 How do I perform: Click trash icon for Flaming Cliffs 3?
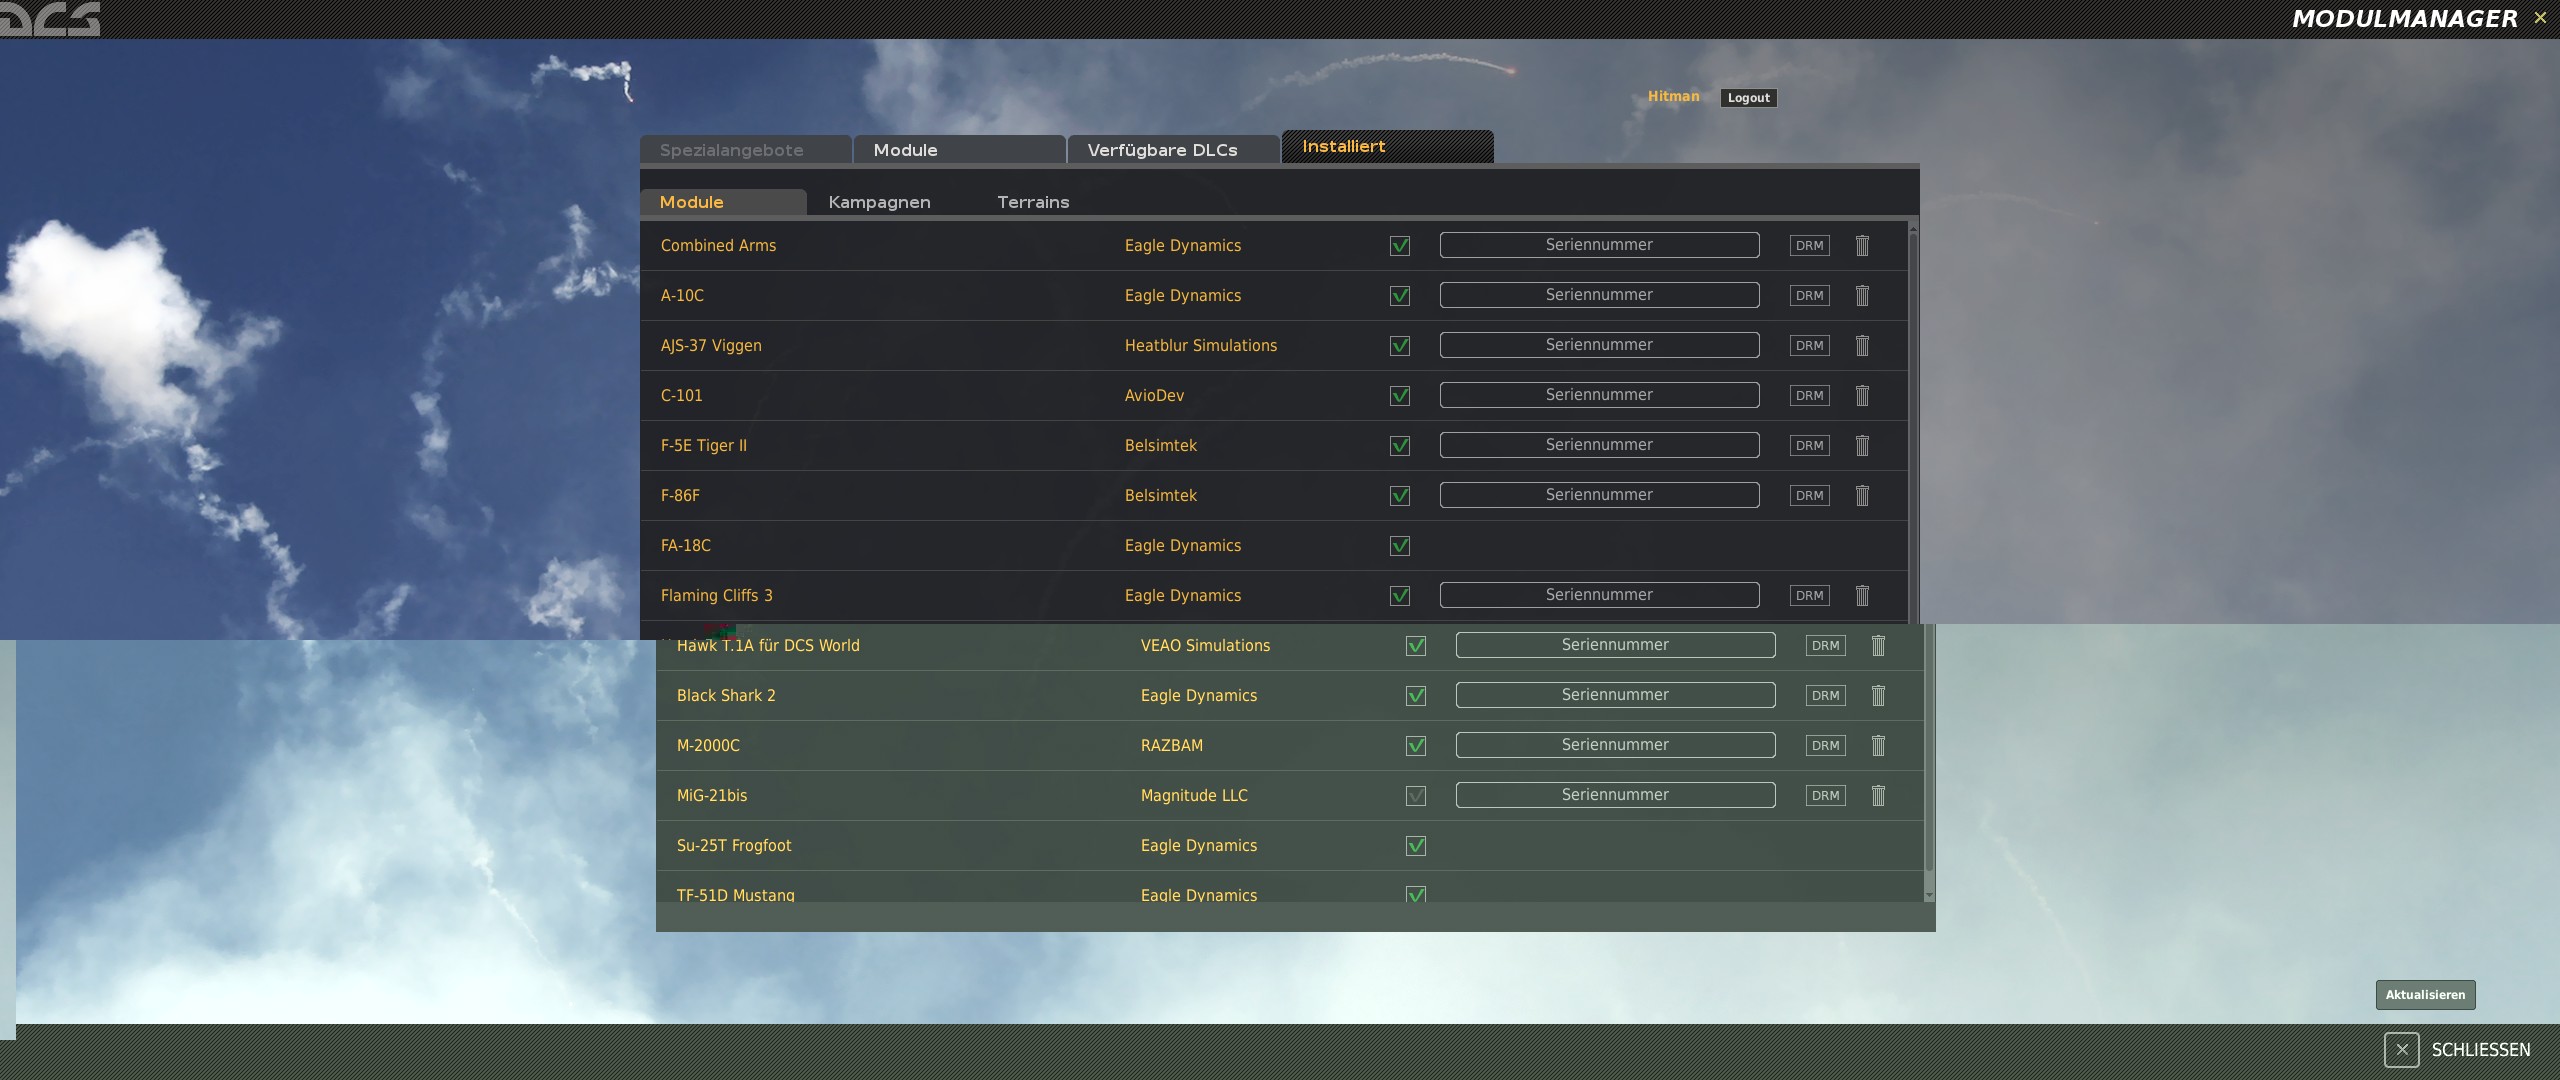pyautogui.click(x=1862, y=595)
